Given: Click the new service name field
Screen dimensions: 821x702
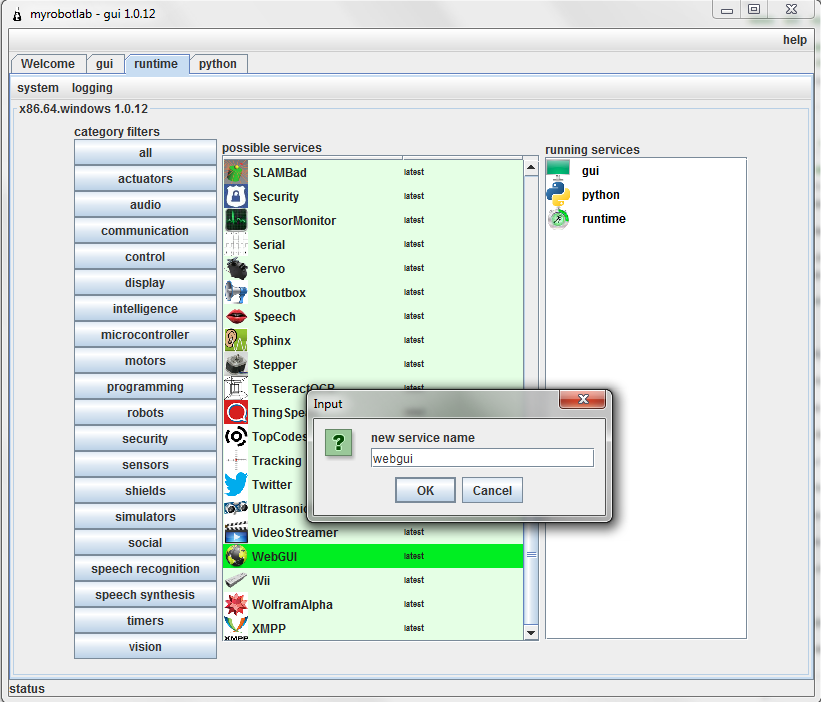Looking at the screenshot, I should [482, 458].
